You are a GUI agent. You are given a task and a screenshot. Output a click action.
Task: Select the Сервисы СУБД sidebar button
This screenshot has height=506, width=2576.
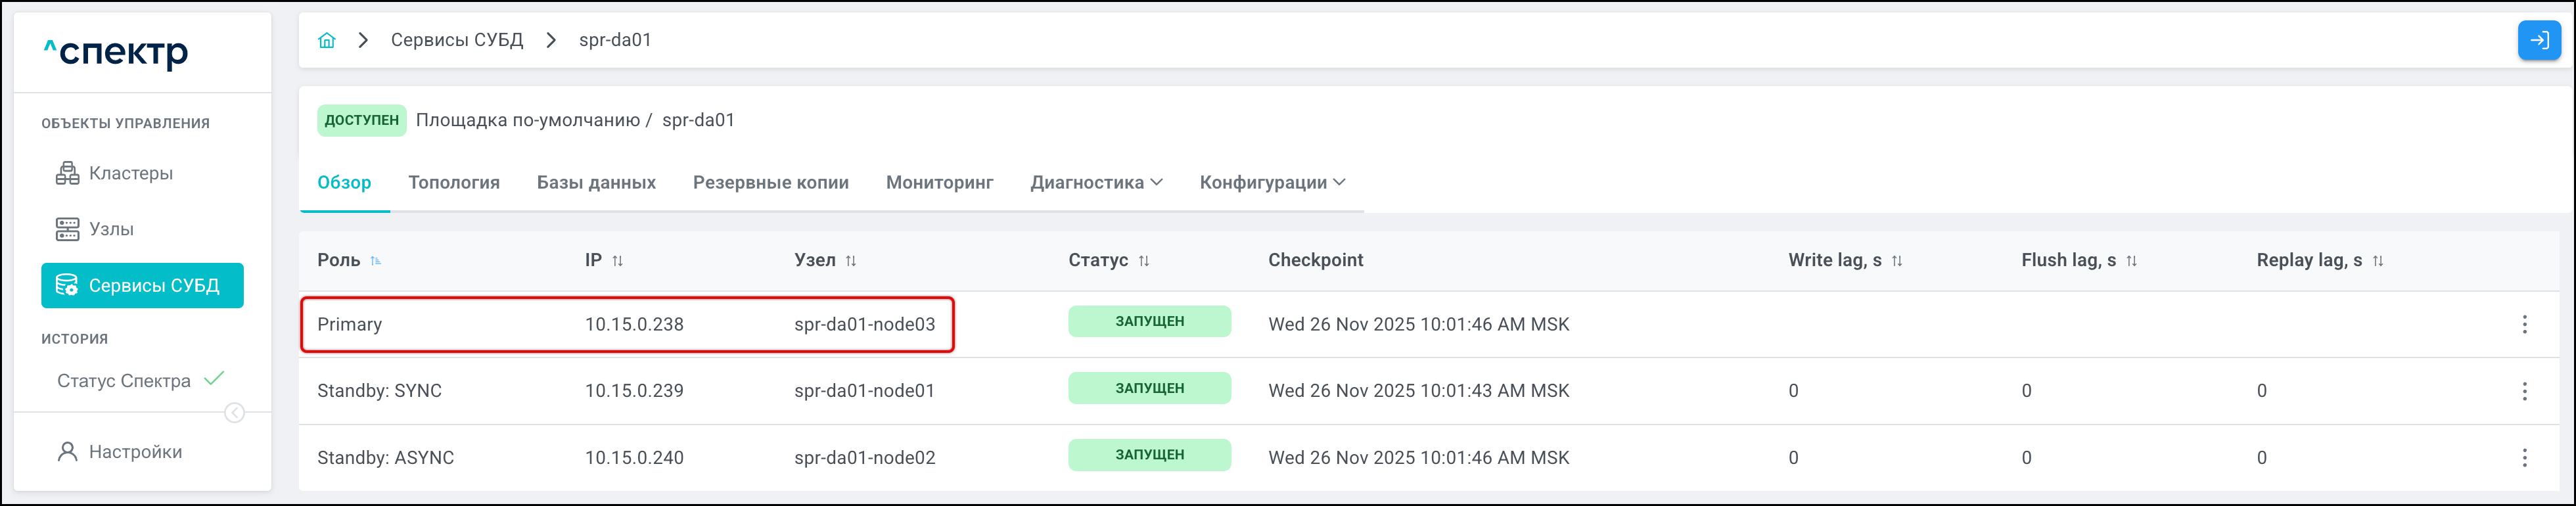coord(142,285)
